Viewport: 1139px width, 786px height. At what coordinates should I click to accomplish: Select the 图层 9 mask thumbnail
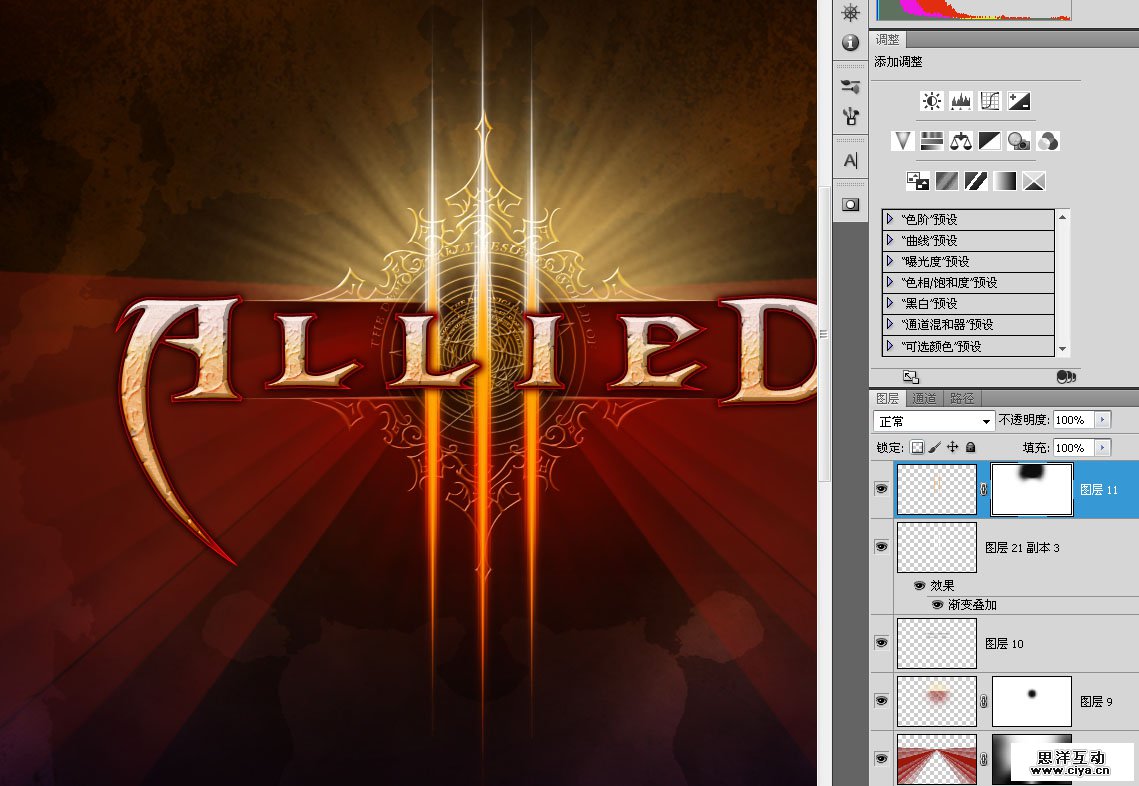pos(1031,701)
